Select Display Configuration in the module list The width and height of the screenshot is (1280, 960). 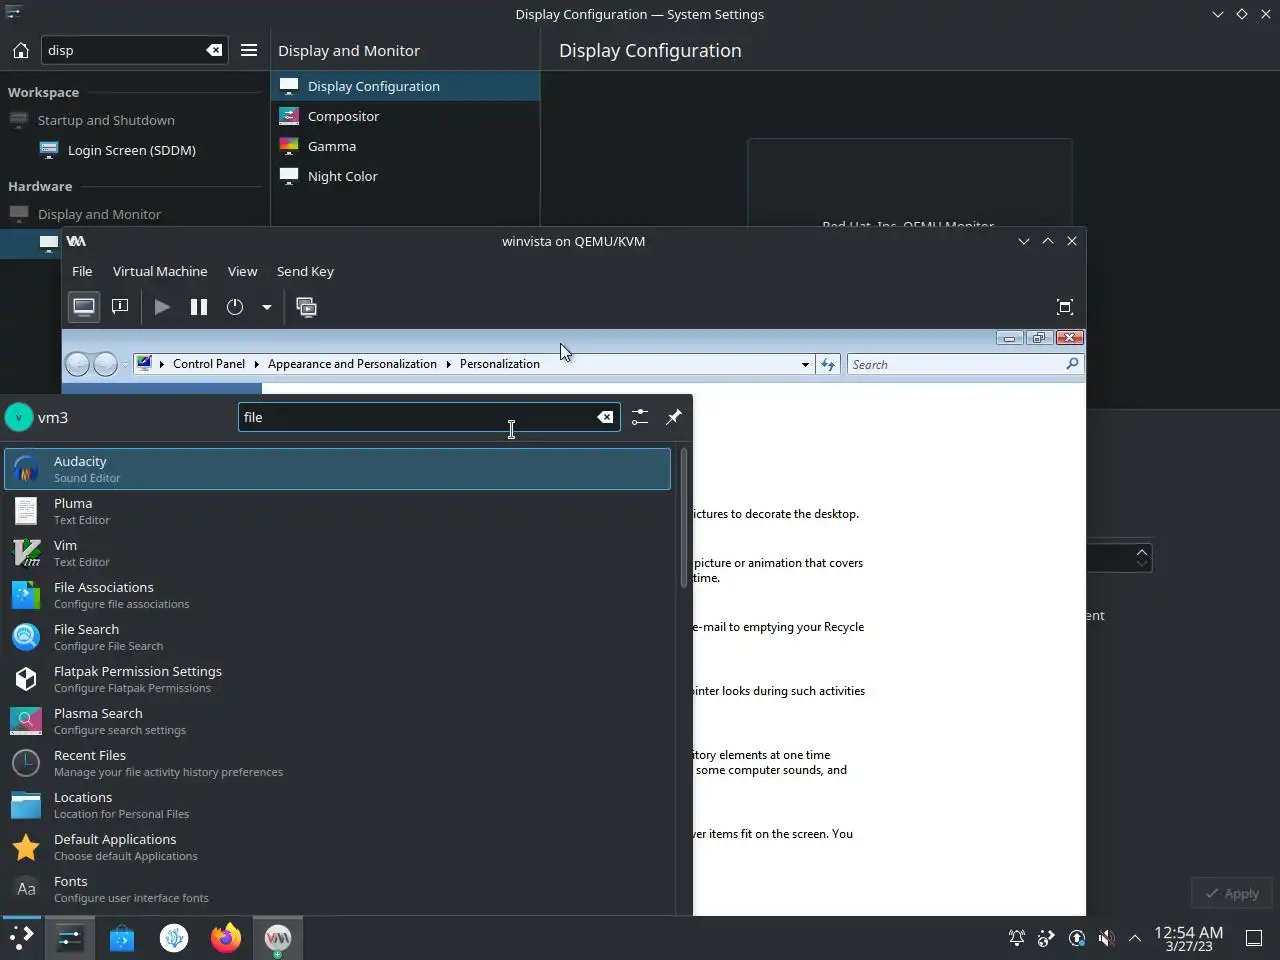click(x=405, y=86)
